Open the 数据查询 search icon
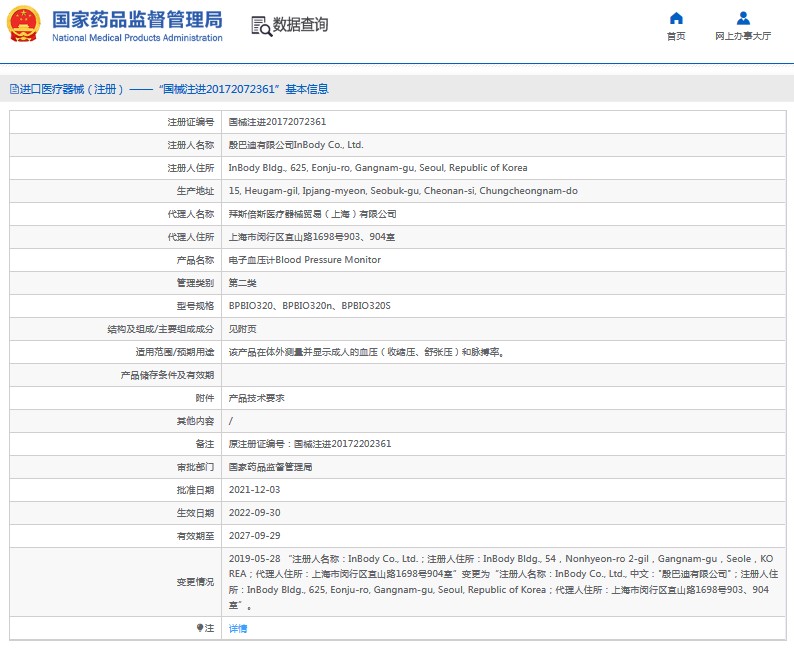This screenshot has width=794, height=648. point(261,26)
